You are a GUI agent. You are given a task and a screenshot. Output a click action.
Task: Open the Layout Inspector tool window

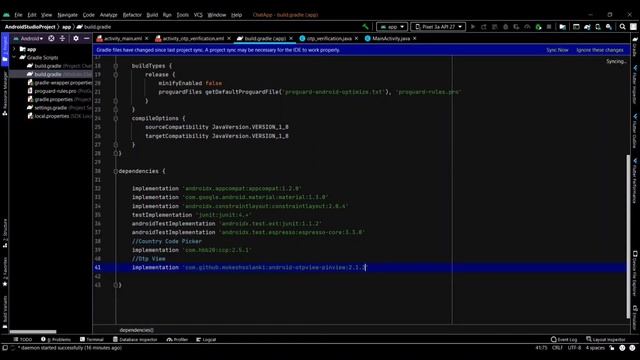(x=606, y=339)
